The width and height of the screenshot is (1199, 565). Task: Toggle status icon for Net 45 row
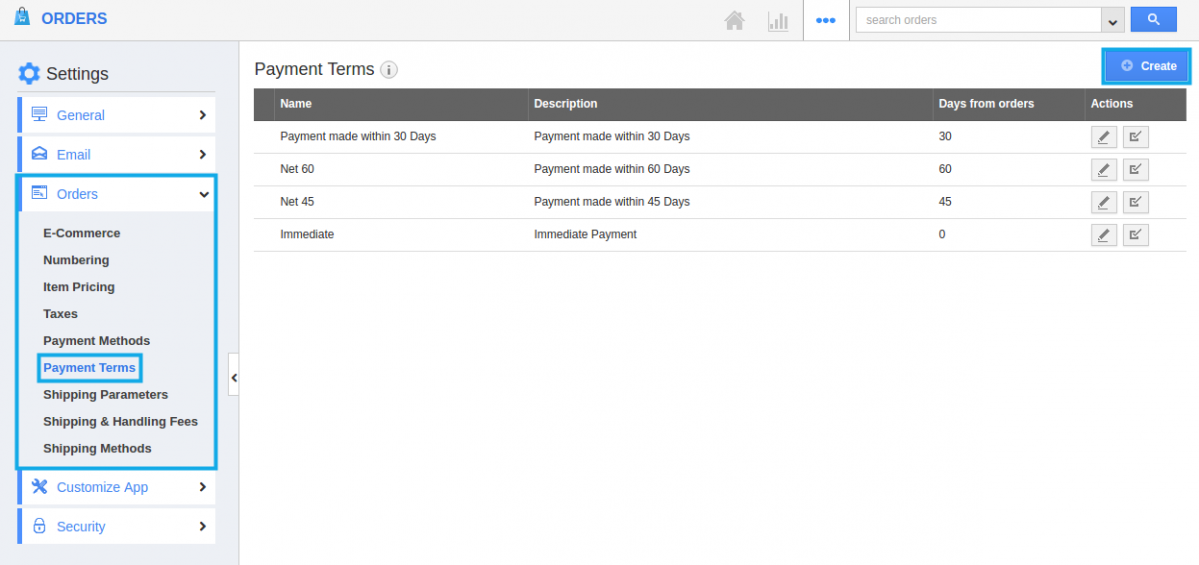pyautogui.click(x=1135, y=202)
